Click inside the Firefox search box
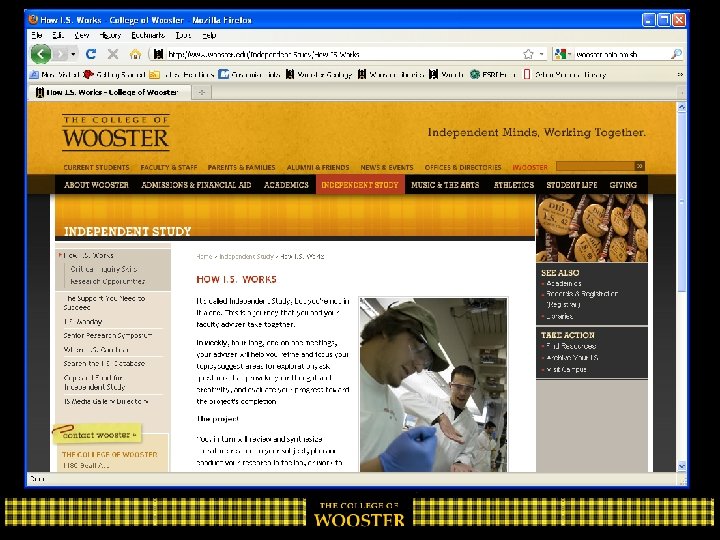Viewport: 720px width, 540px height. (x=621, y=54)
